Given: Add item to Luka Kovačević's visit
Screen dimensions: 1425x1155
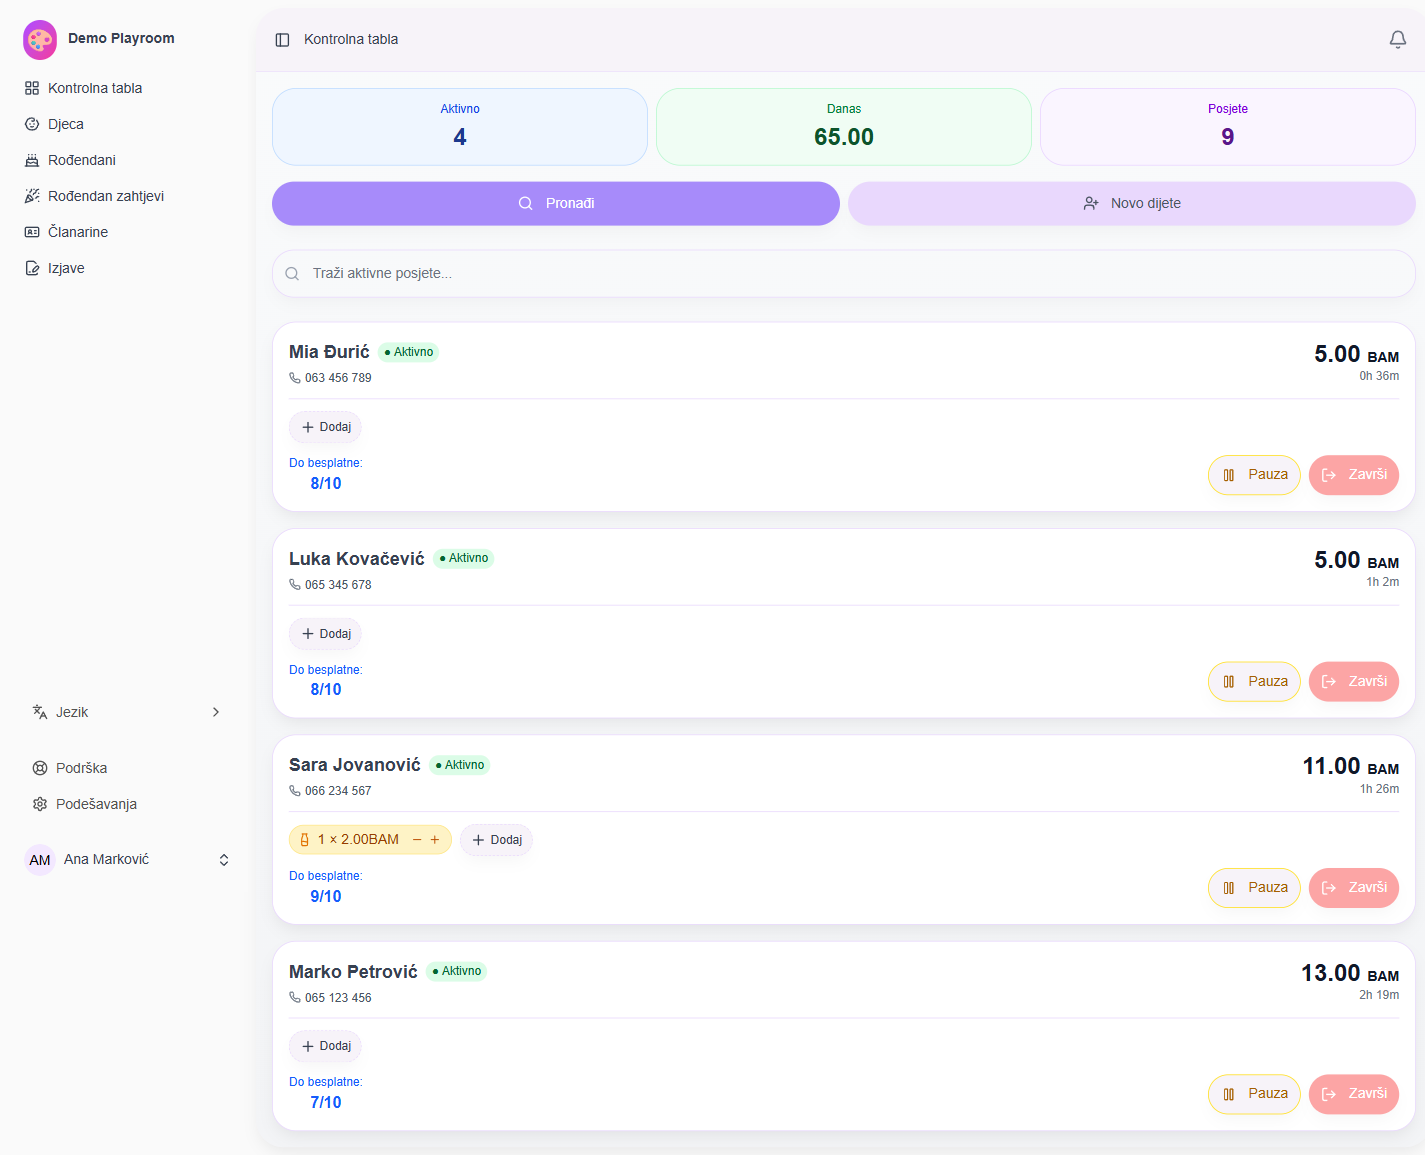Looking at the screenshot, I should click(326, 634).
